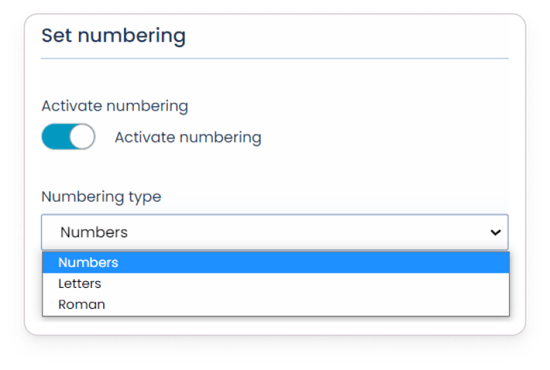The height and width of the screenshot is (370, 550).
Task: Click the Activate numbering label beside the switch
Action: (188, 137)
